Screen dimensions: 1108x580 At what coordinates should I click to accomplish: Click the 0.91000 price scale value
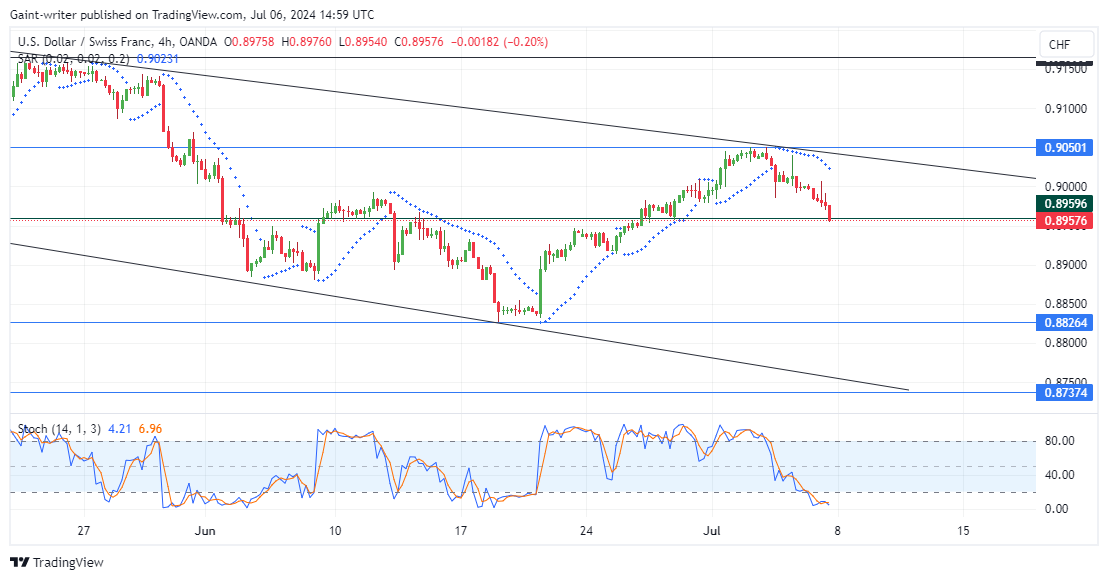pos(1066,109)
